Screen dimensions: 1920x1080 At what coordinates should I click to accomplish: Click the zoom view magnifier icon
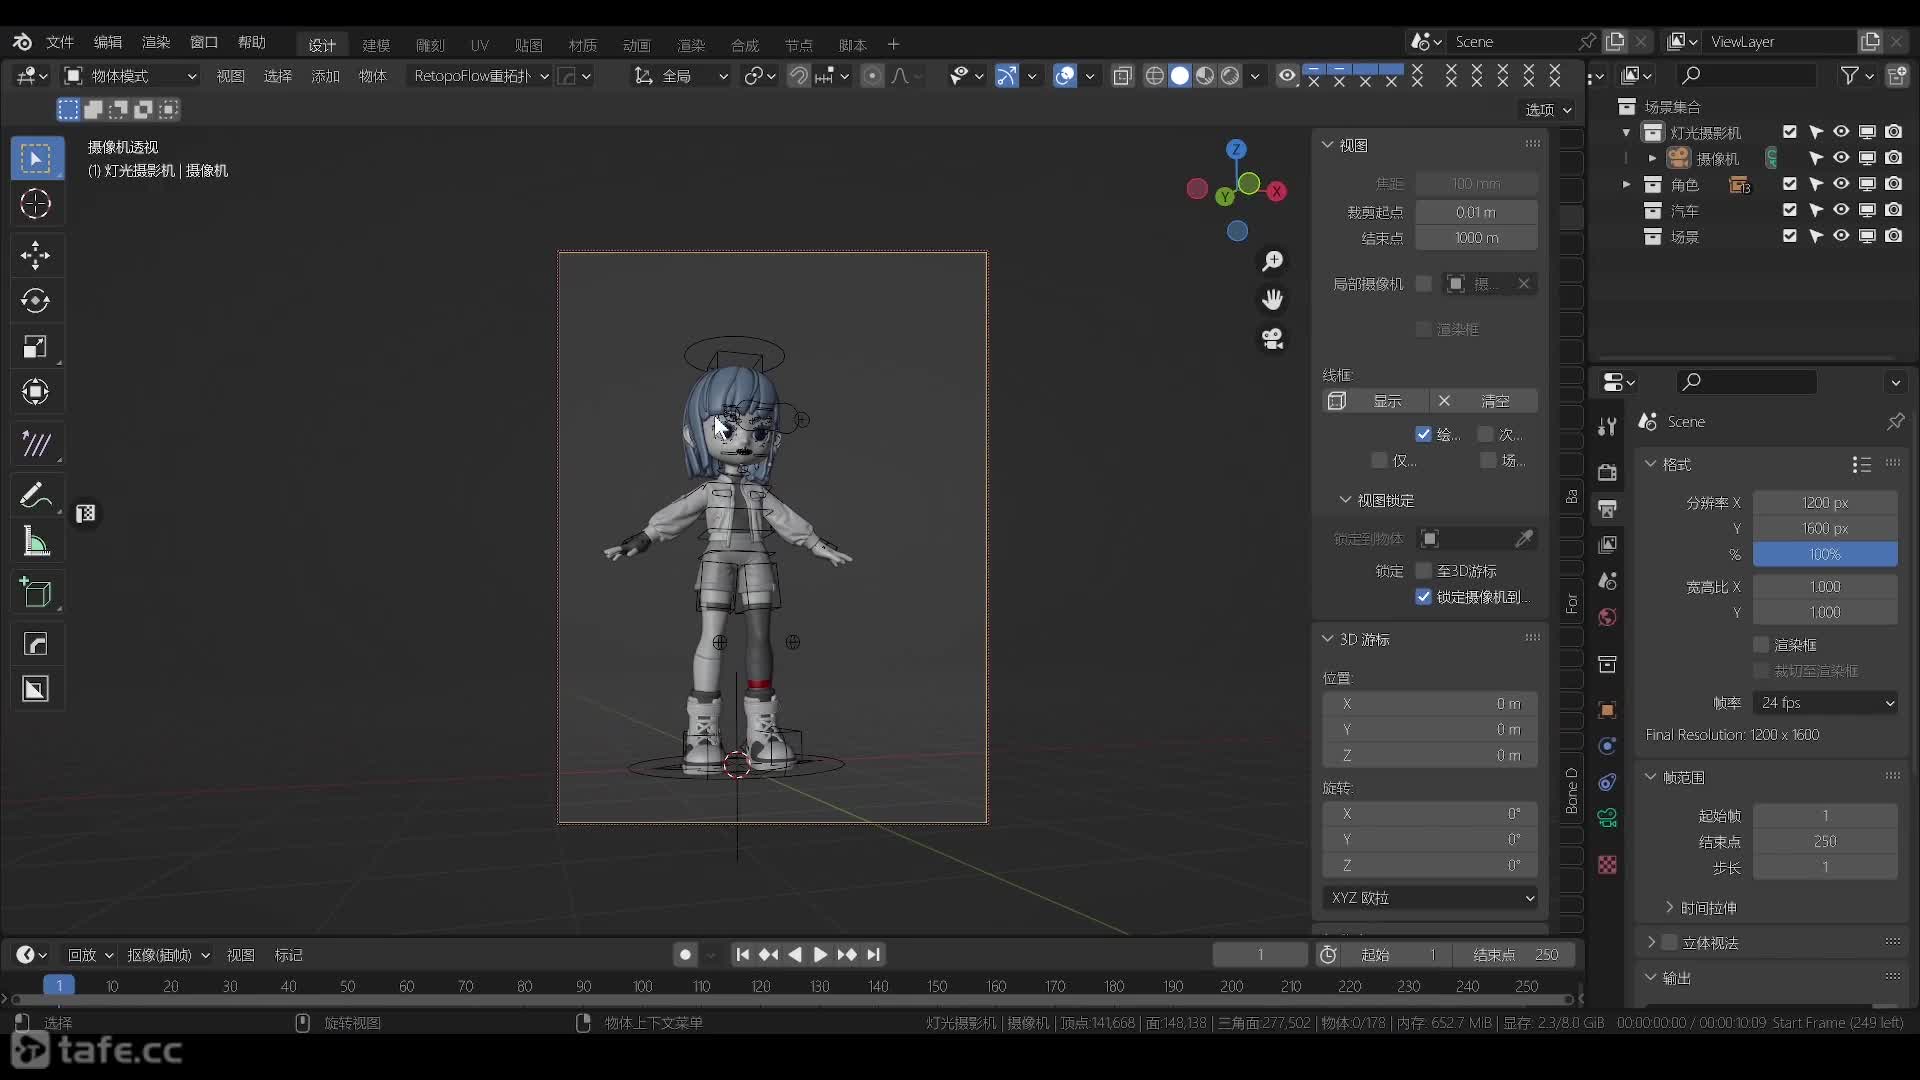(1273, 261)
